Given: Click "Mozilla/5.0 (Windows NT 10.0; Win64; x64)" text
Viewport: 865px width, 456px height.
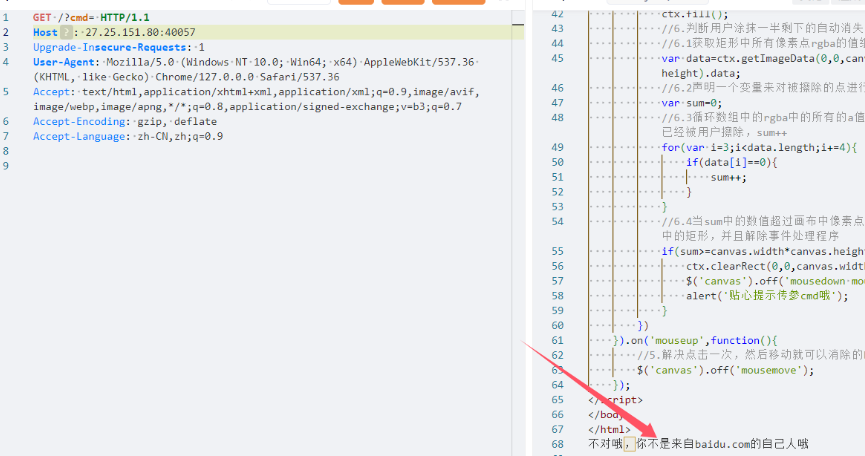Looking at the screenshot, I should pos(232,62).
